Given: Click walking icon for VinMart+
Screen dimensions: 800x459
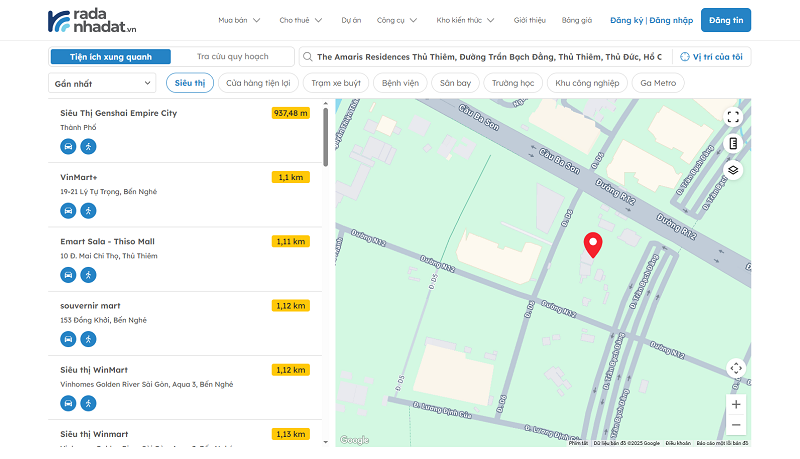Looking at the screenshot, I should point(88,211).
